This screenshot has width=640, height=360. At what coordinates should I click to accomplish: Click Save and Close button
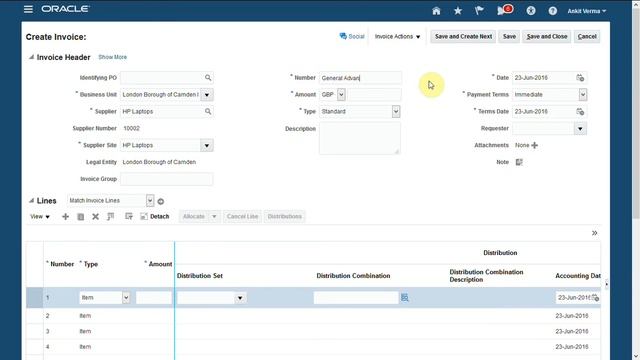[547, 36]
